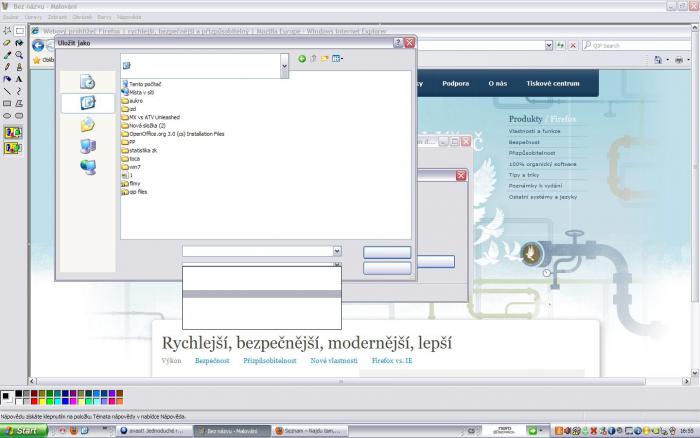Click the My Documents folder icon in sidebar
This screenshot has height=438, width=700.
(88, 125)
